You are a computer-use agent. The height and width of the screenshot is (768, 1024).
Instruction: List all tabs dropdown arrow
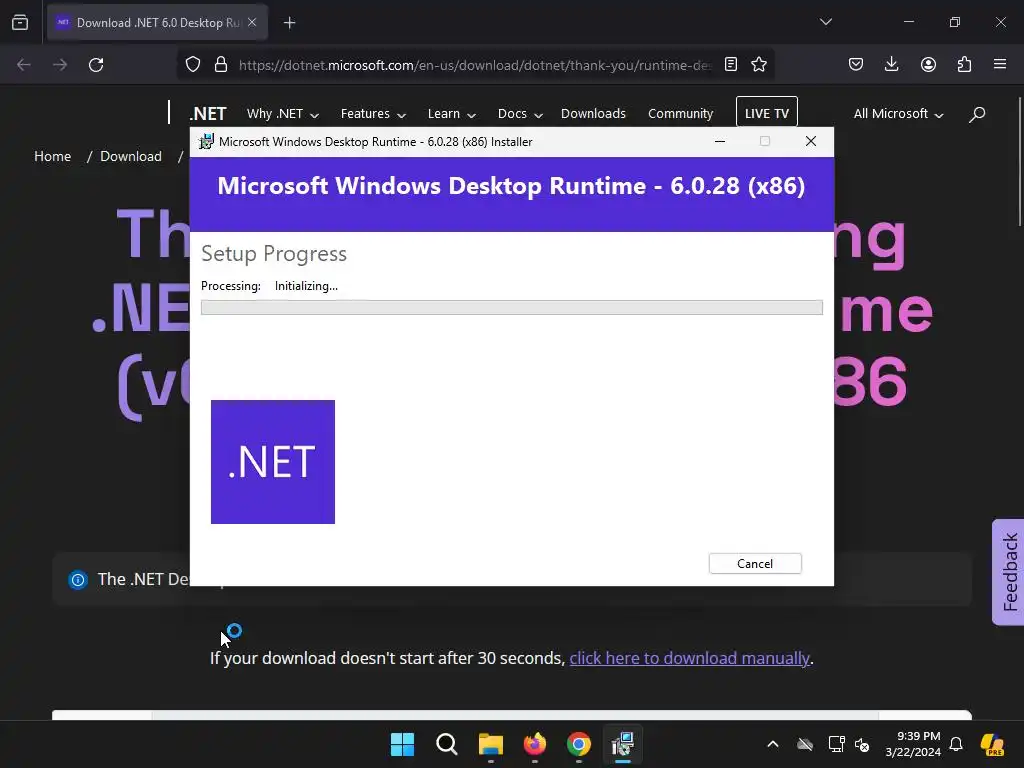(825, 22)
